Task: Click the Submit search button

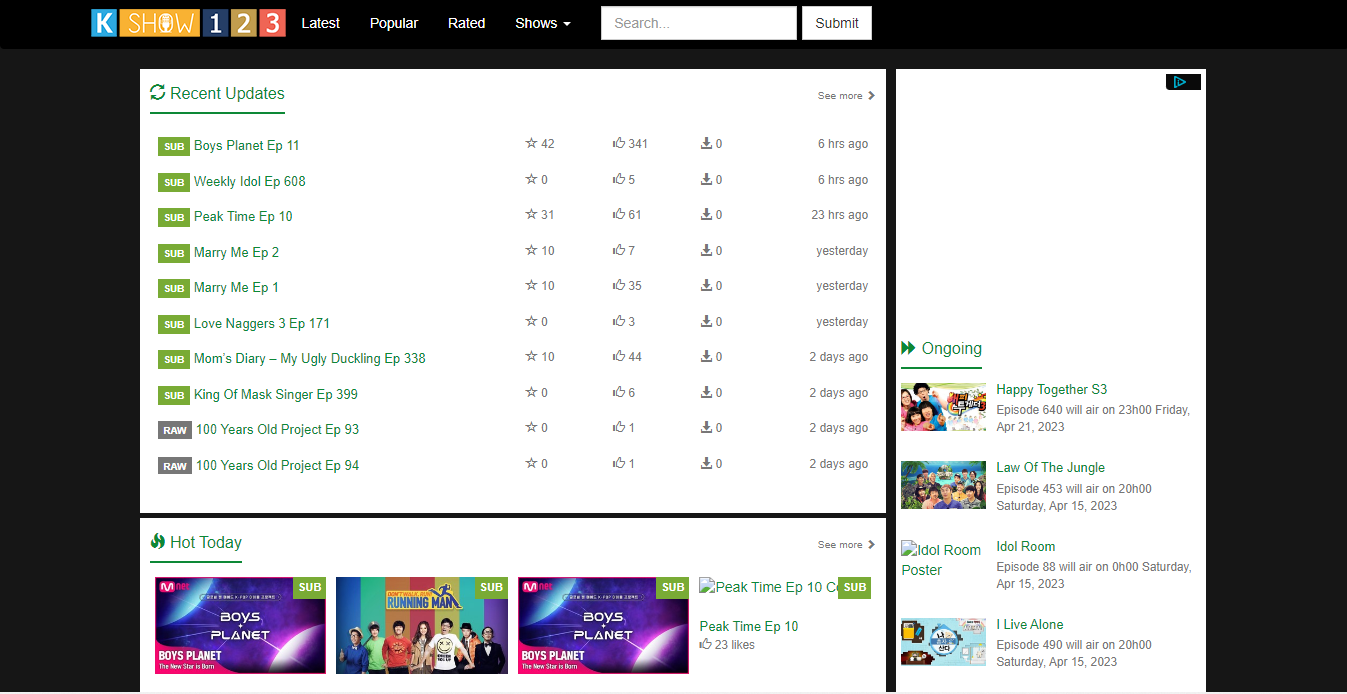Action: tap(837, 23)
